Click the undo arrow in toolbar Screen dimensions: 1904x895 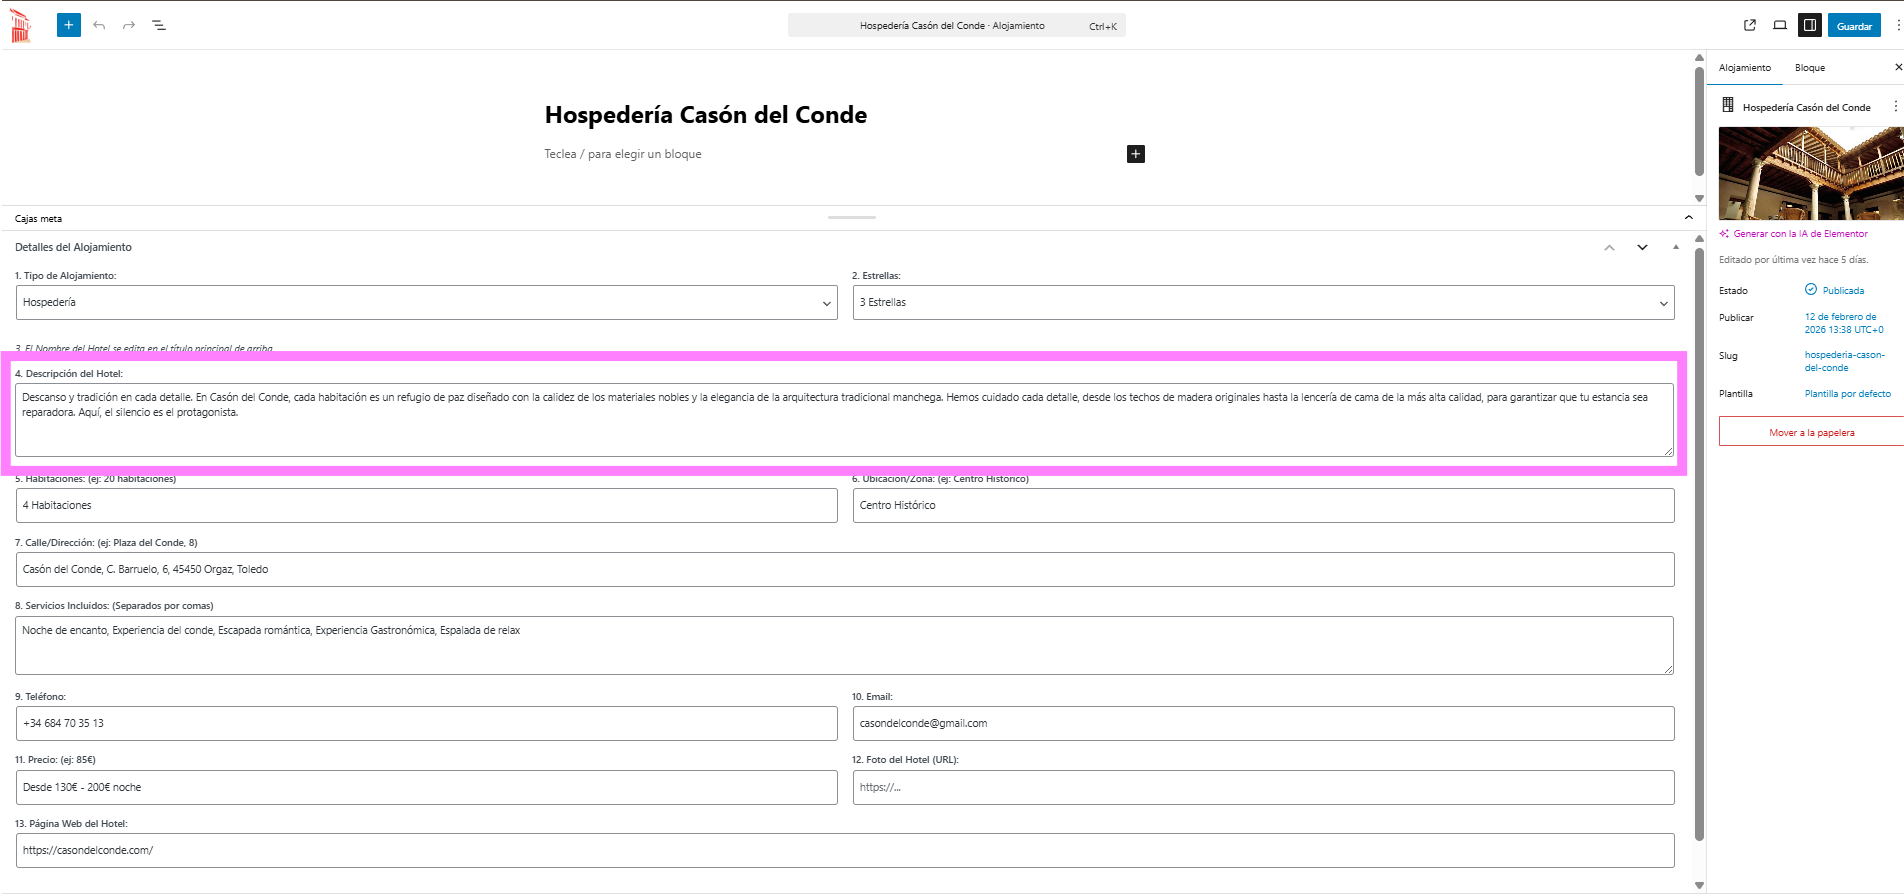tap(99, 25)
